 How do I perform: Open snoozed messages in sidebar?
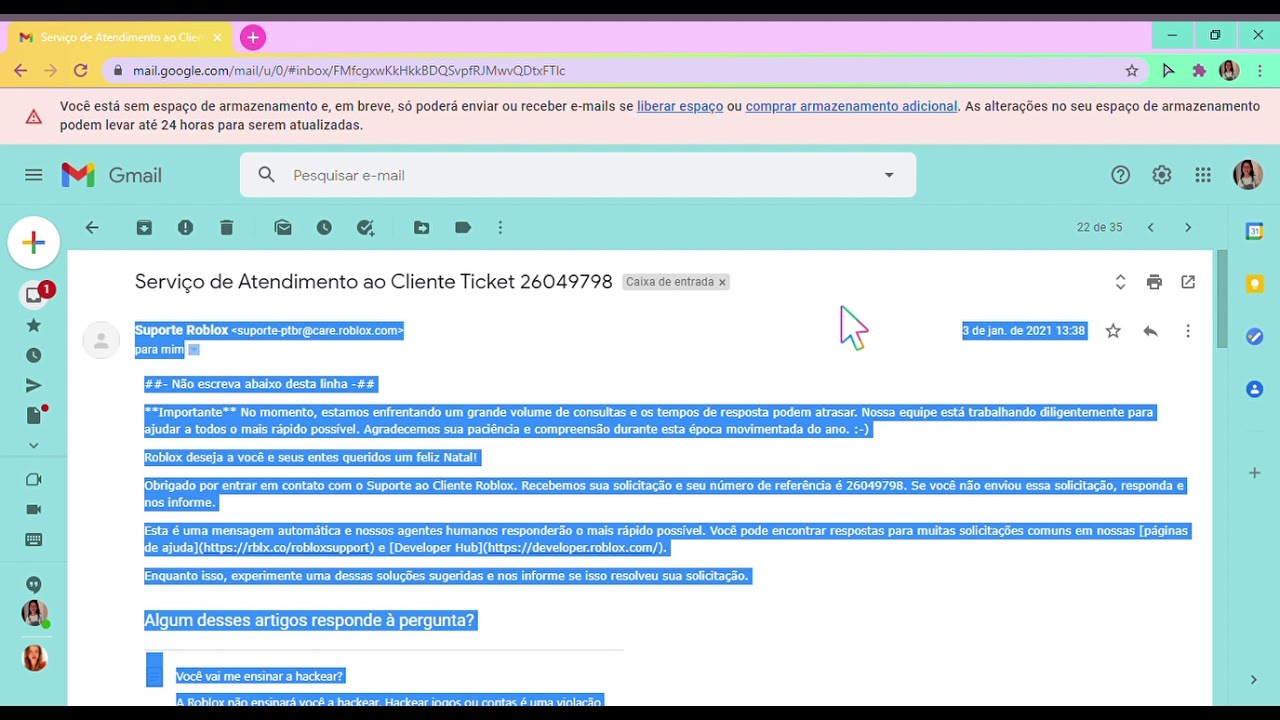click(34, 355)
